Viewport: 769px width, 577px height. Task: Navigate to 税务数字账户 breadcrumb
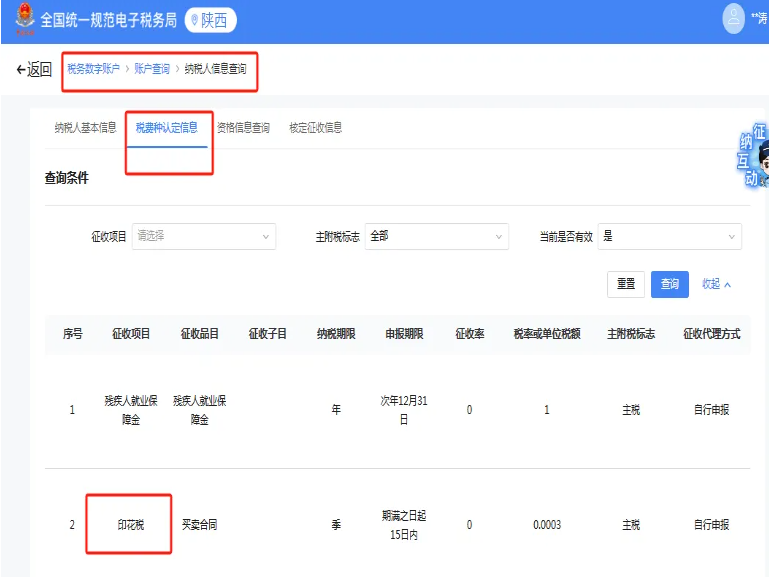click(x=93, y=69)
